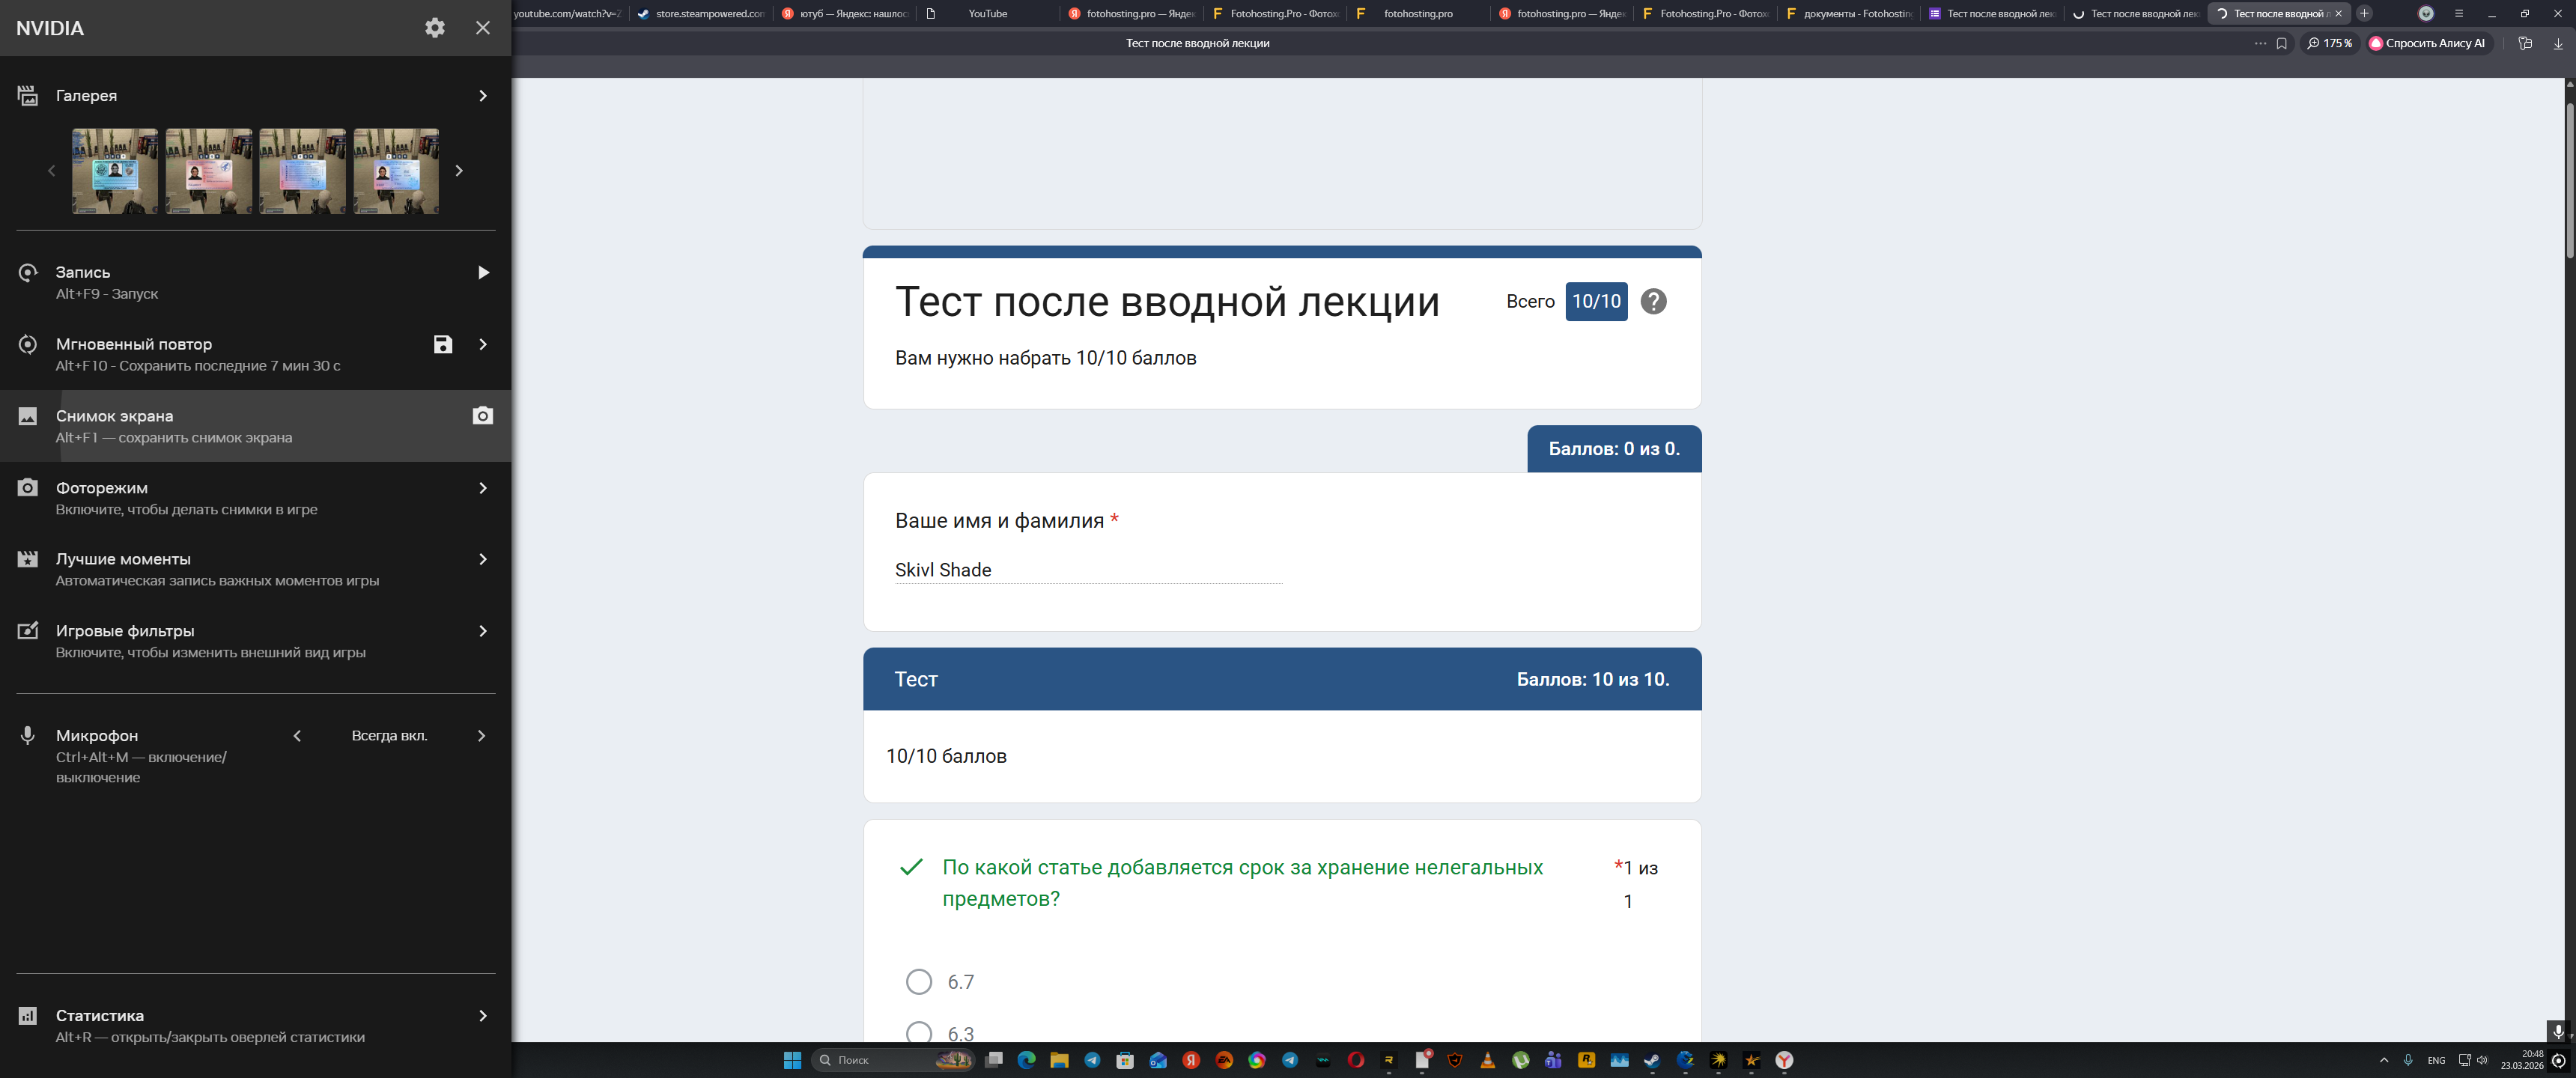Click the help question mark icon
Screen dimensions: 2576x1078
click(1653, 301)
